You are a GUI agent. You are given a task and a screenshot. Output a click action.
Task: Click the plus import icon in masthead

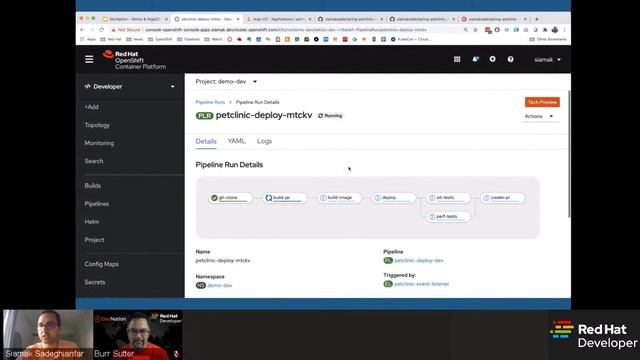point(493,59)
